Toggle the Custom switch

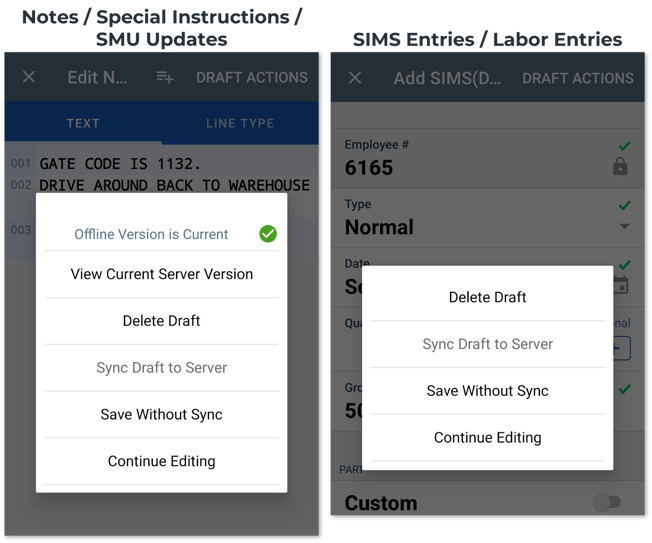coord(607,502)
